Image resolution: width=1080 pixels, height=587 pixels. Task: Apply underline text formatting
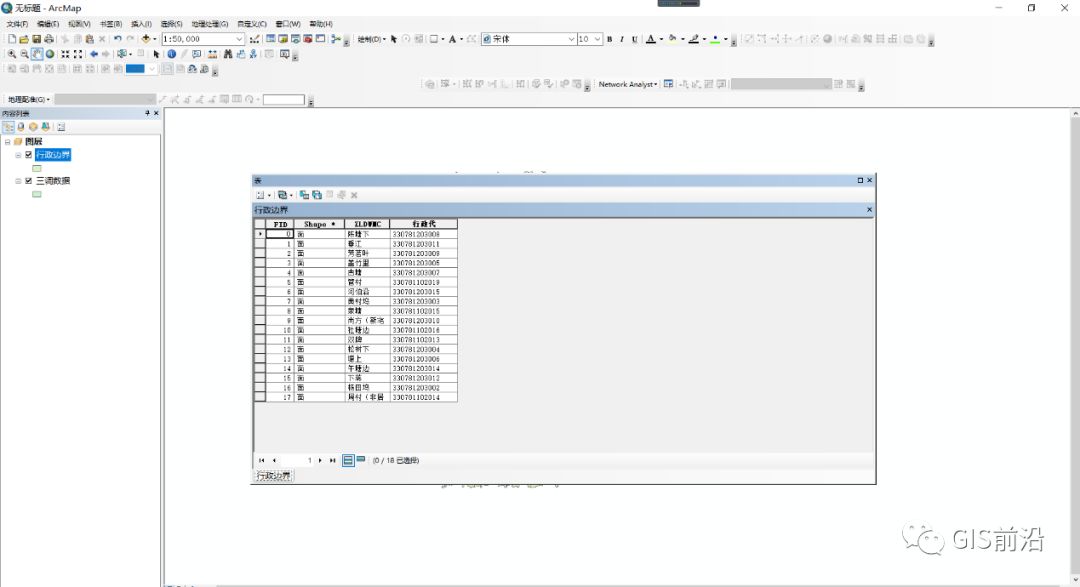coord(634,39)
